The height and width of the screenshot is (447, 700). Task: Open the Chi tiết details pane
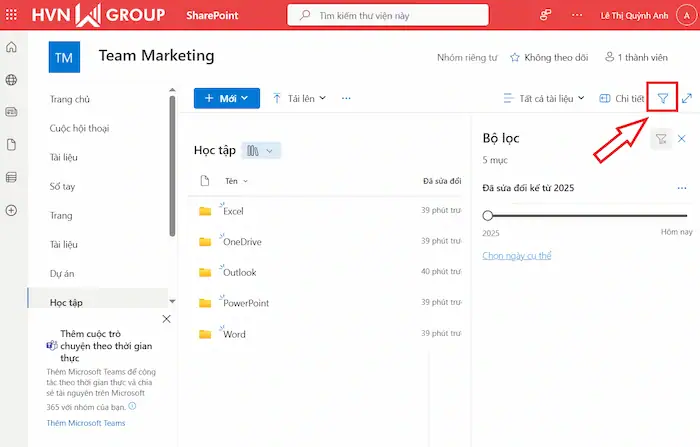(622, 98)
